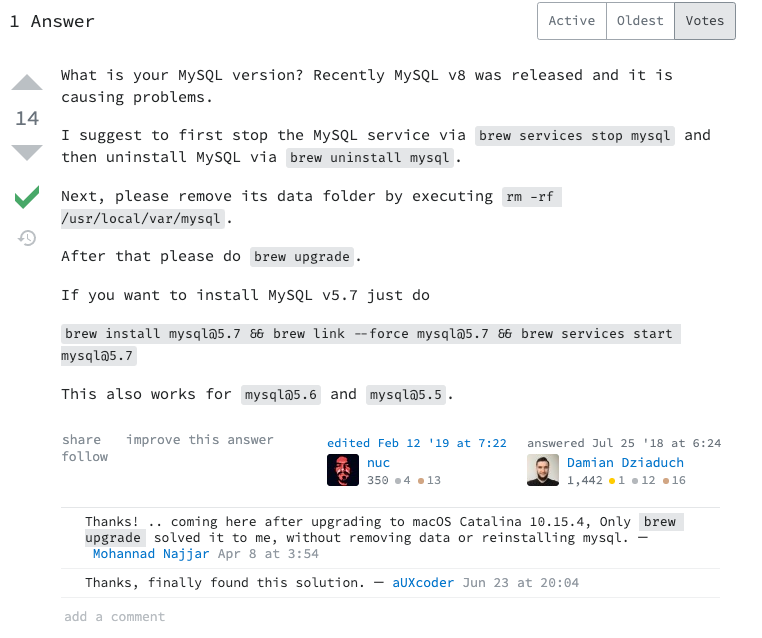The image size is (762, 638).
Task: Open Damian Dziaduch's profile link
Action: point(625,463)
